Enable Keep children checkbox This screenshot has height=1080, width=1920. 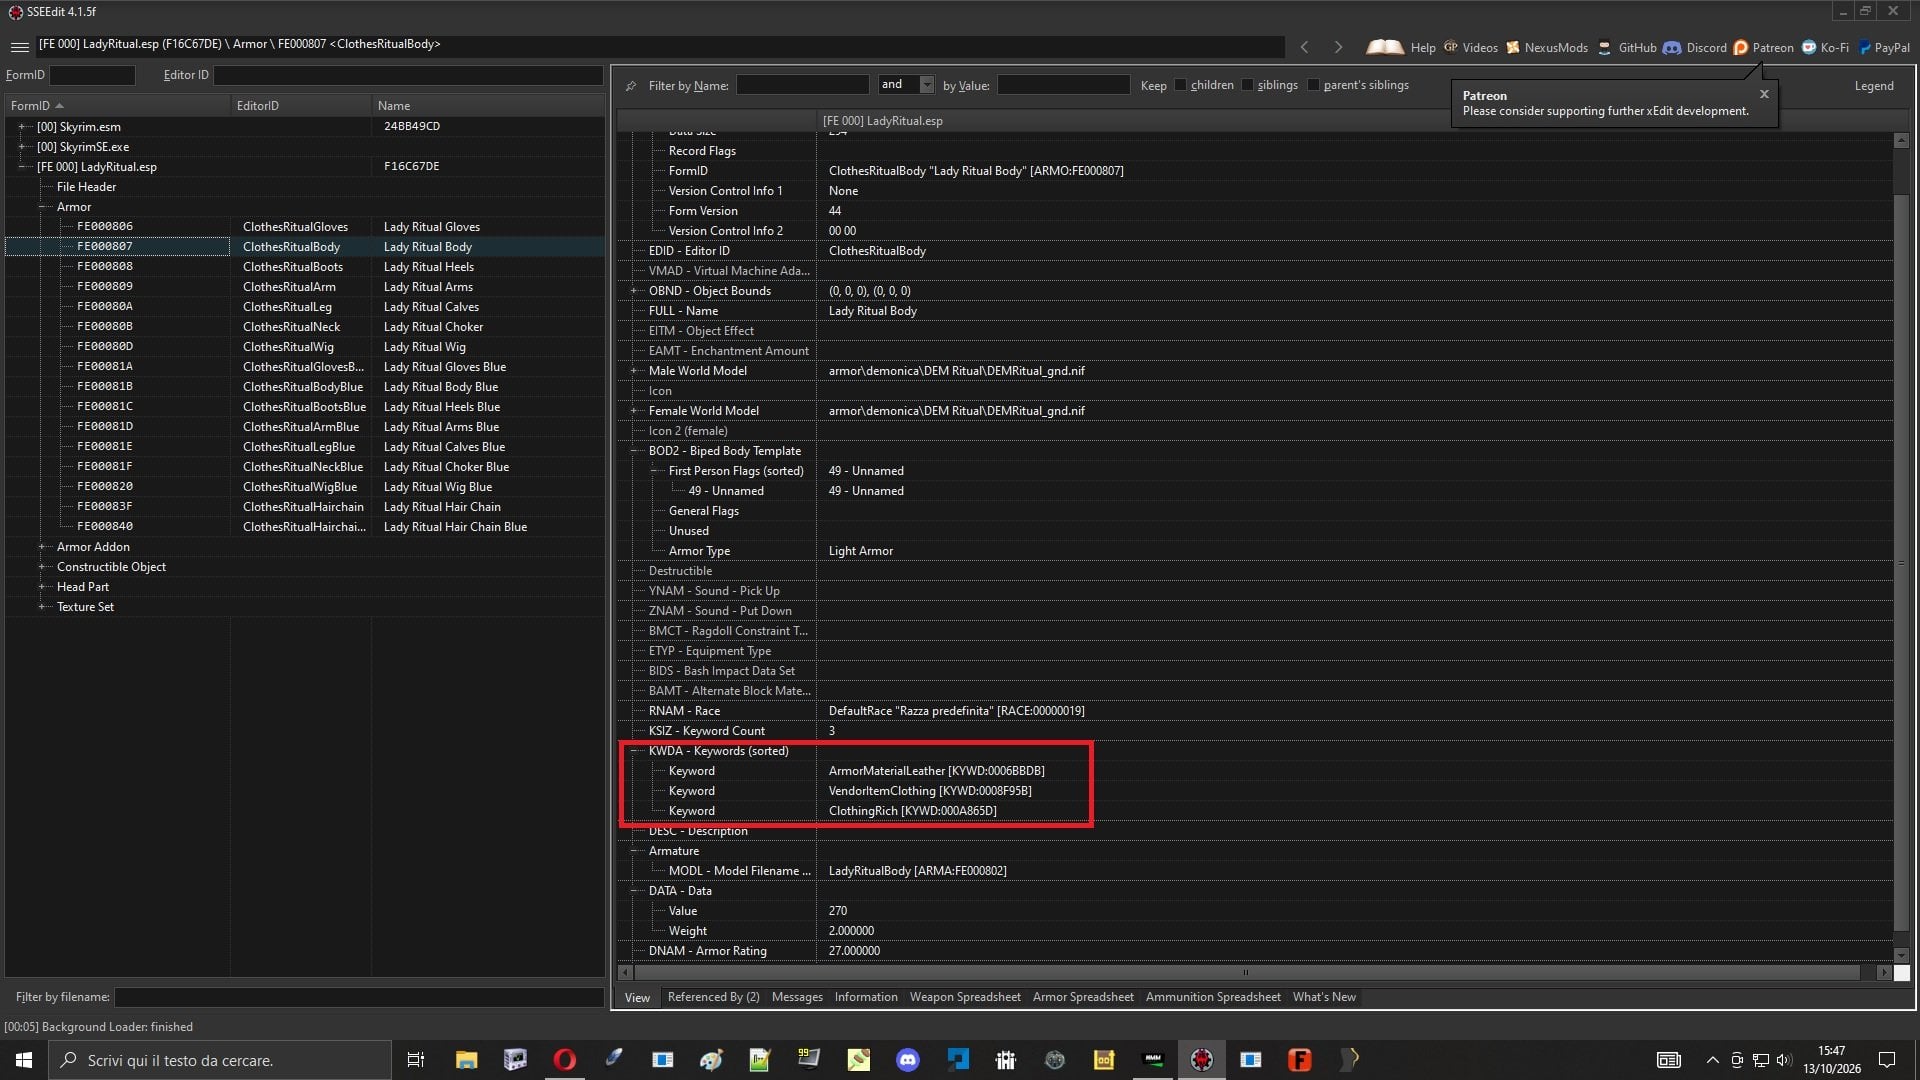[1181, 85]
